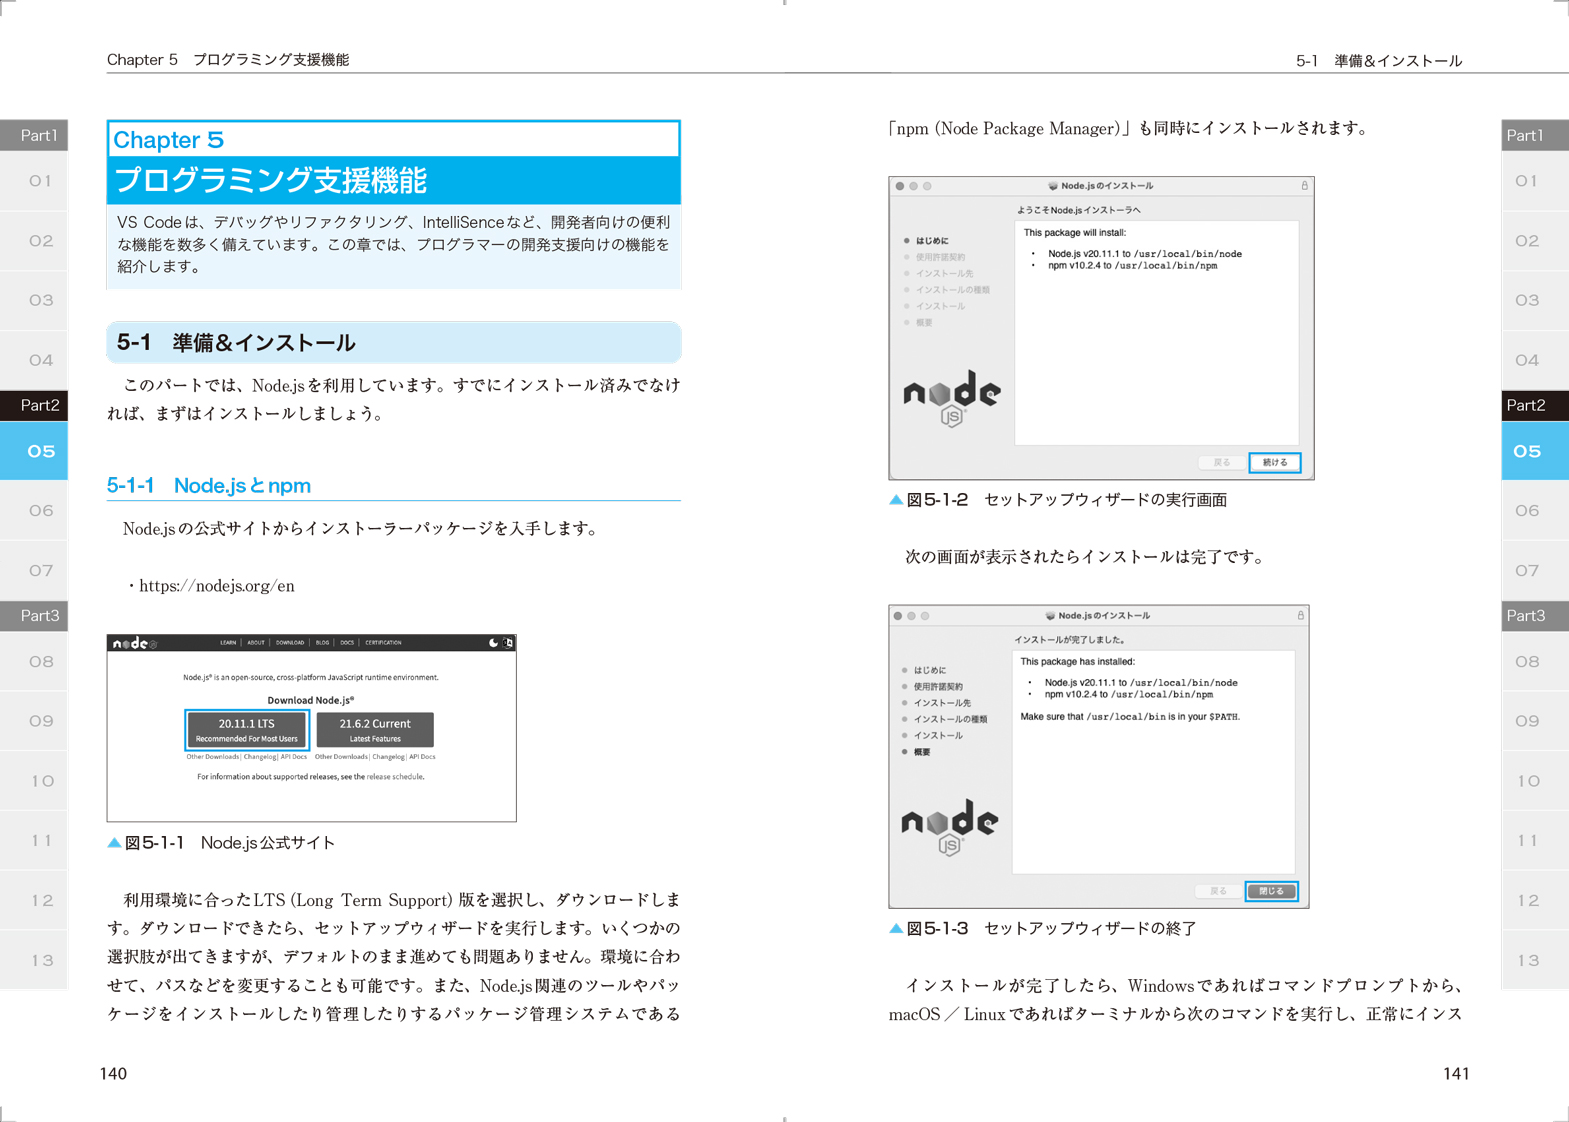Click the https://nodejs.org/en URL text

point(217,586)
